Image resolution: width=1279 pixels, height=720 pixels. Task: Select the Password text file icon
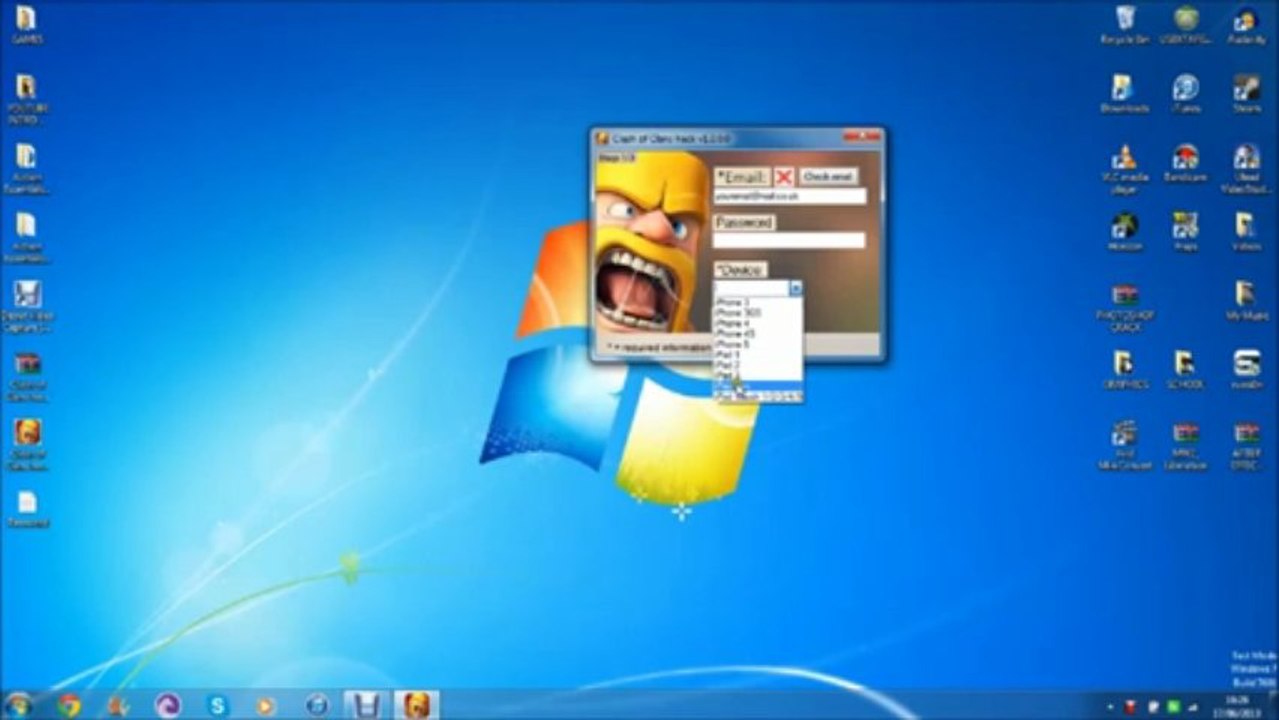tap(27, 508)
